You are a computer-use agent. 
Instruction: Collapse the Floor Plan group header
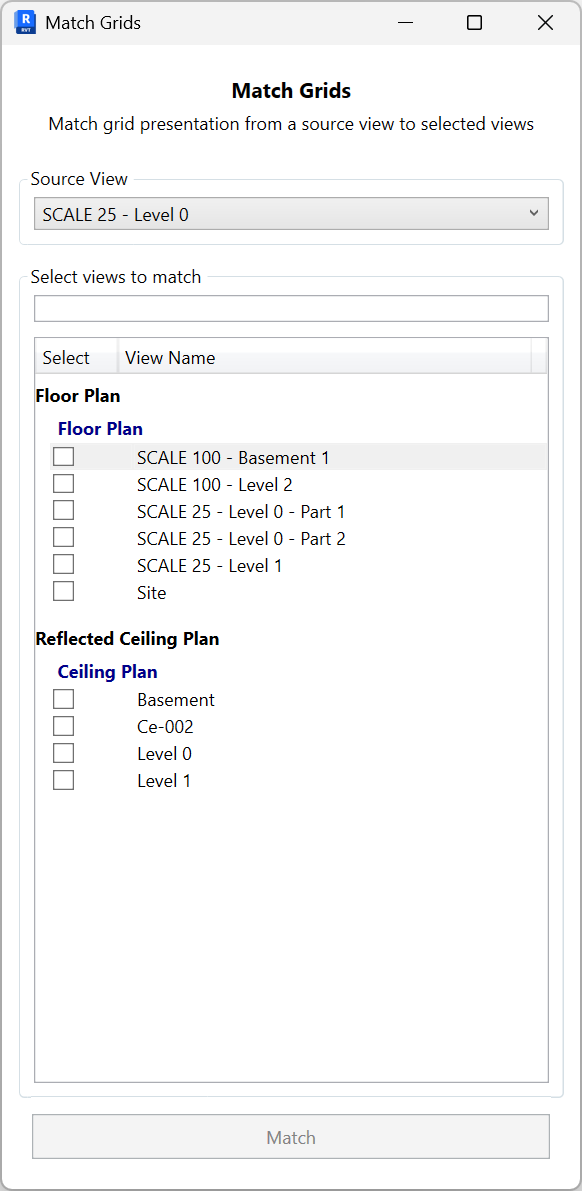pyautogui.click(x=77, y=396)
